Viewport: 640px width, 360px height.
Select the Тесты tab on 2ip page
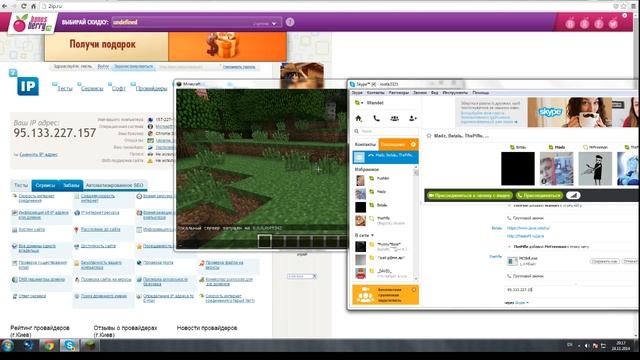coord(21,185)
